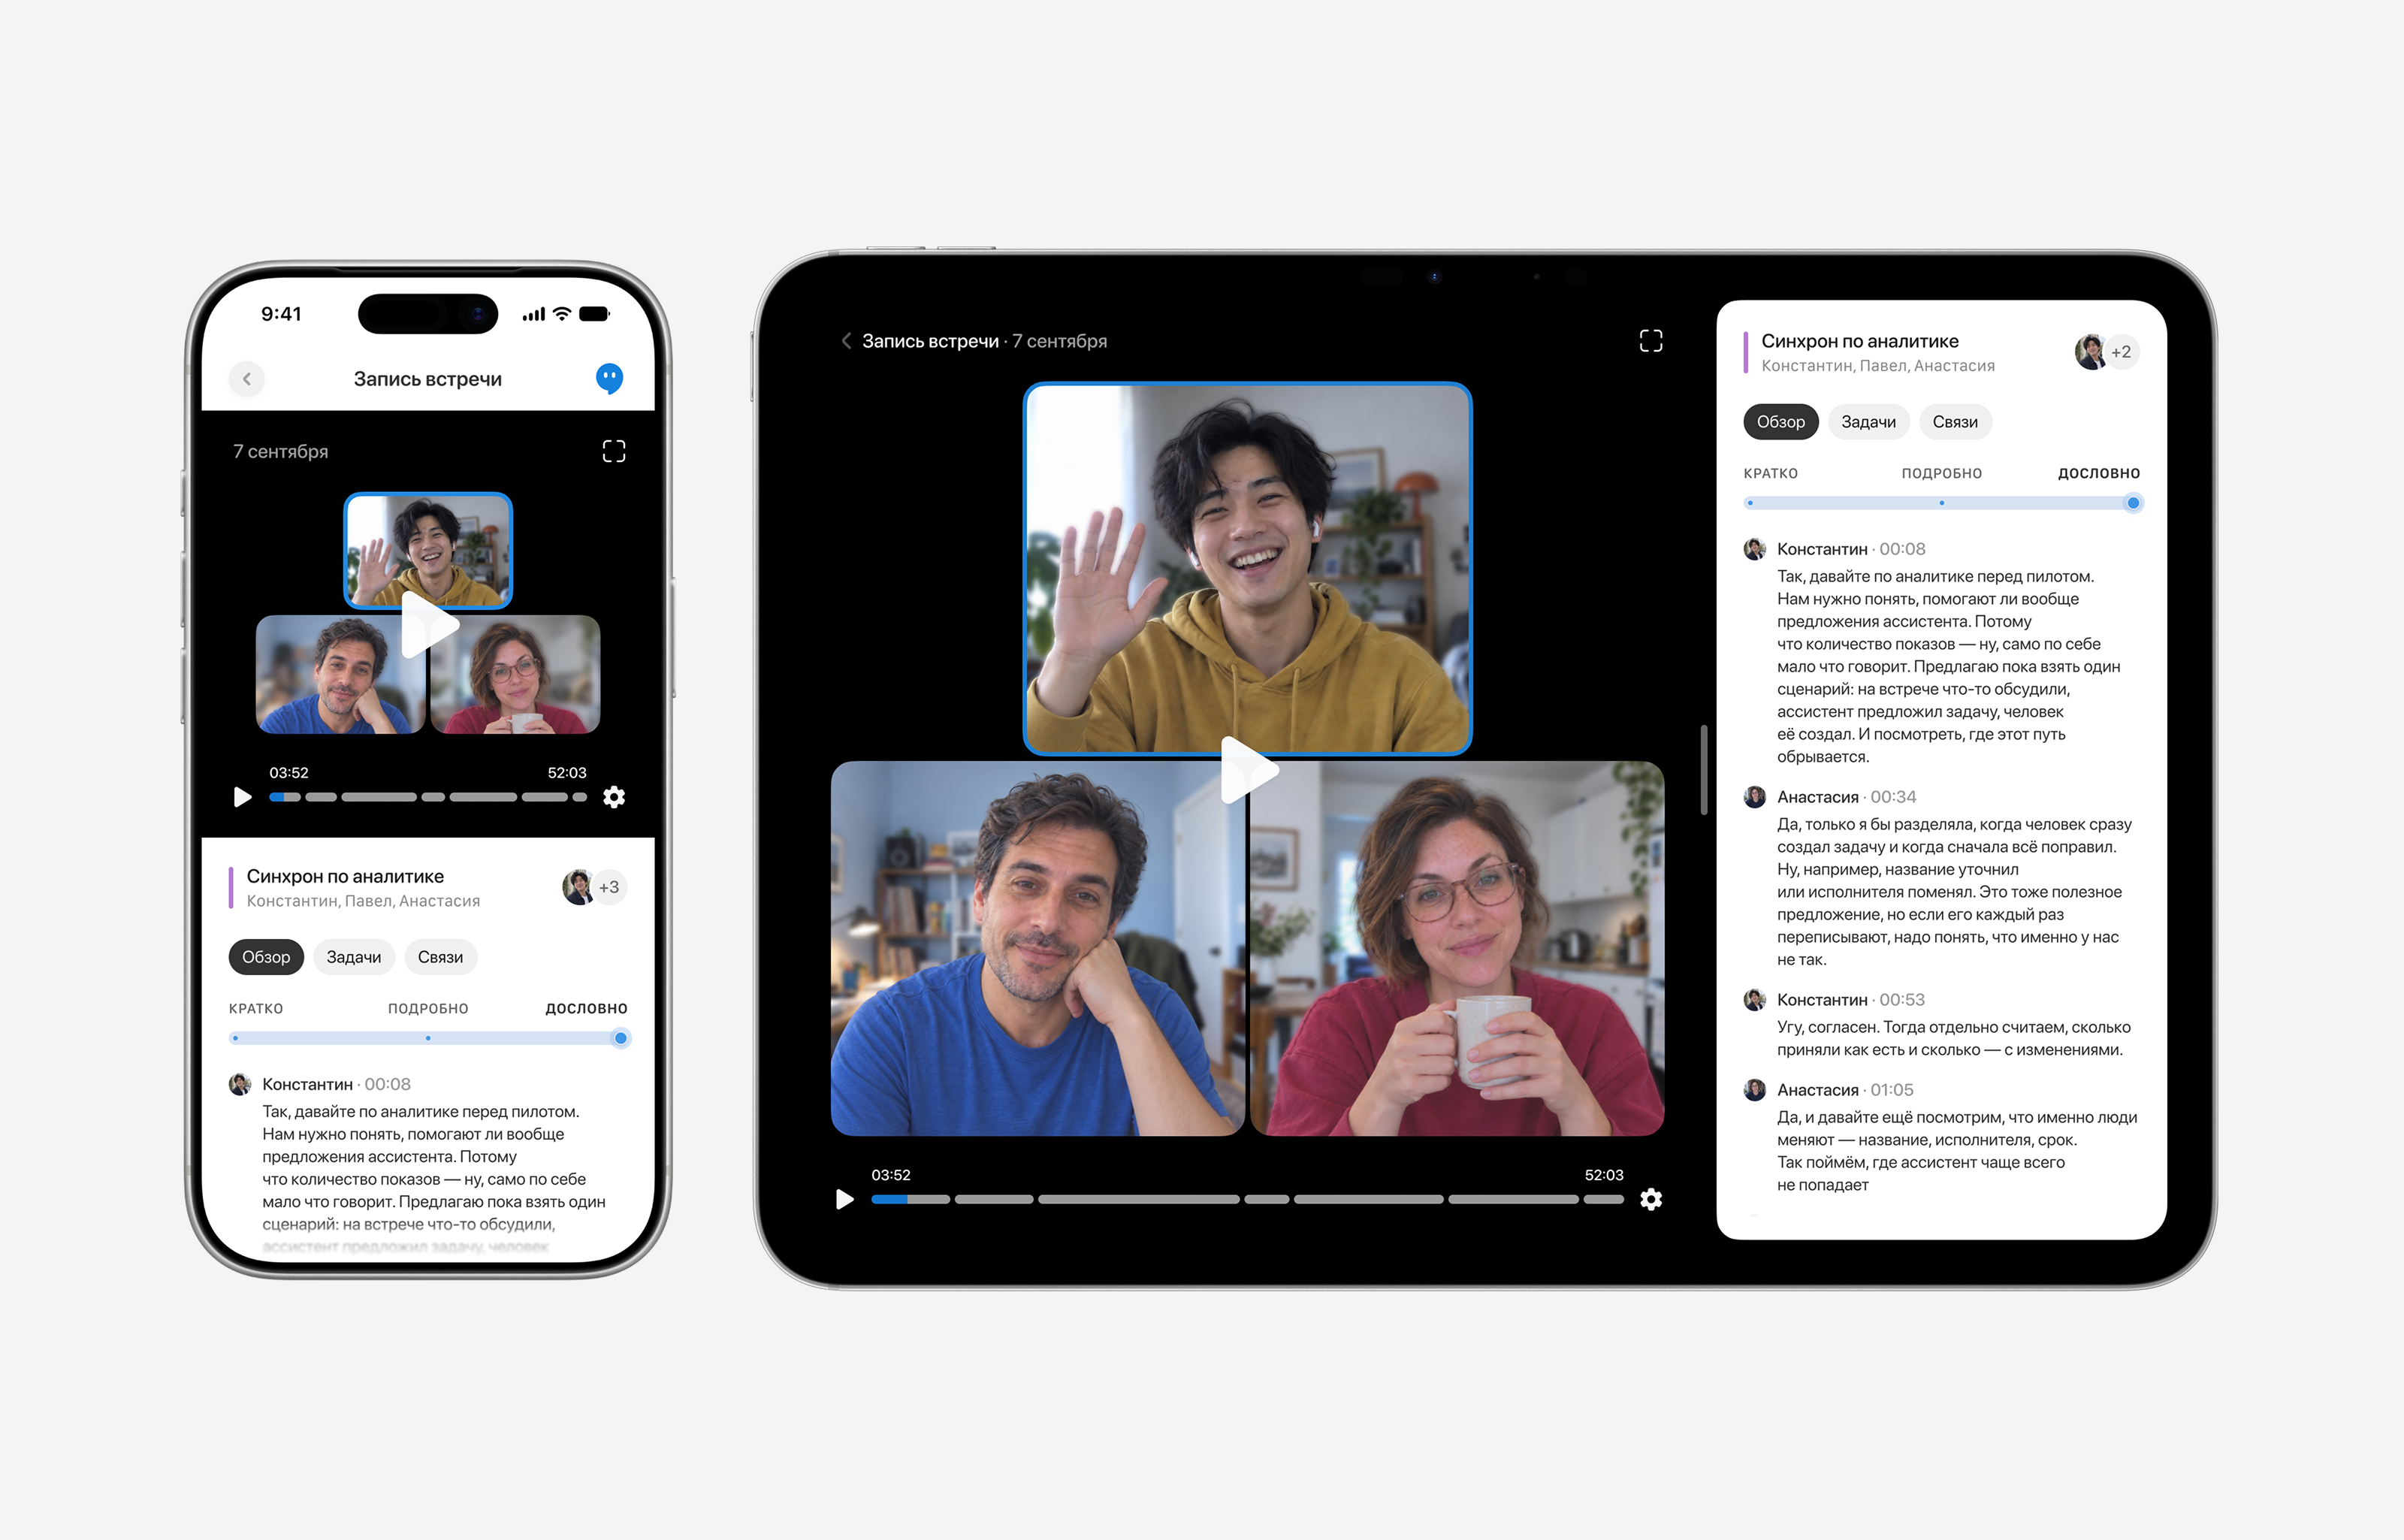The height and width of the screenshot is (1540, 2404).
Task: Choose the КРАТКО detail level on the phone
Action: pyautogui.click(x=256, y=1008)
